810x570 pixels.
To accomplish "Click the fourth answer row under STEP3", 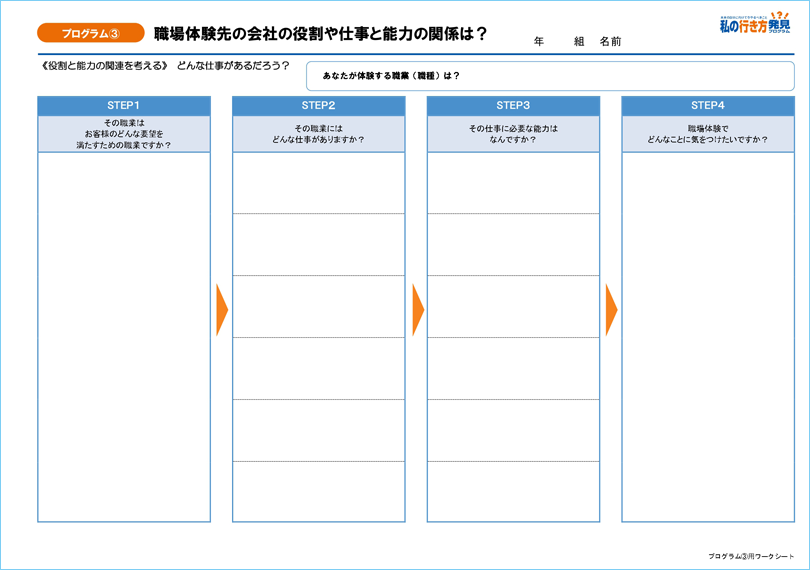I will (513, 368).
